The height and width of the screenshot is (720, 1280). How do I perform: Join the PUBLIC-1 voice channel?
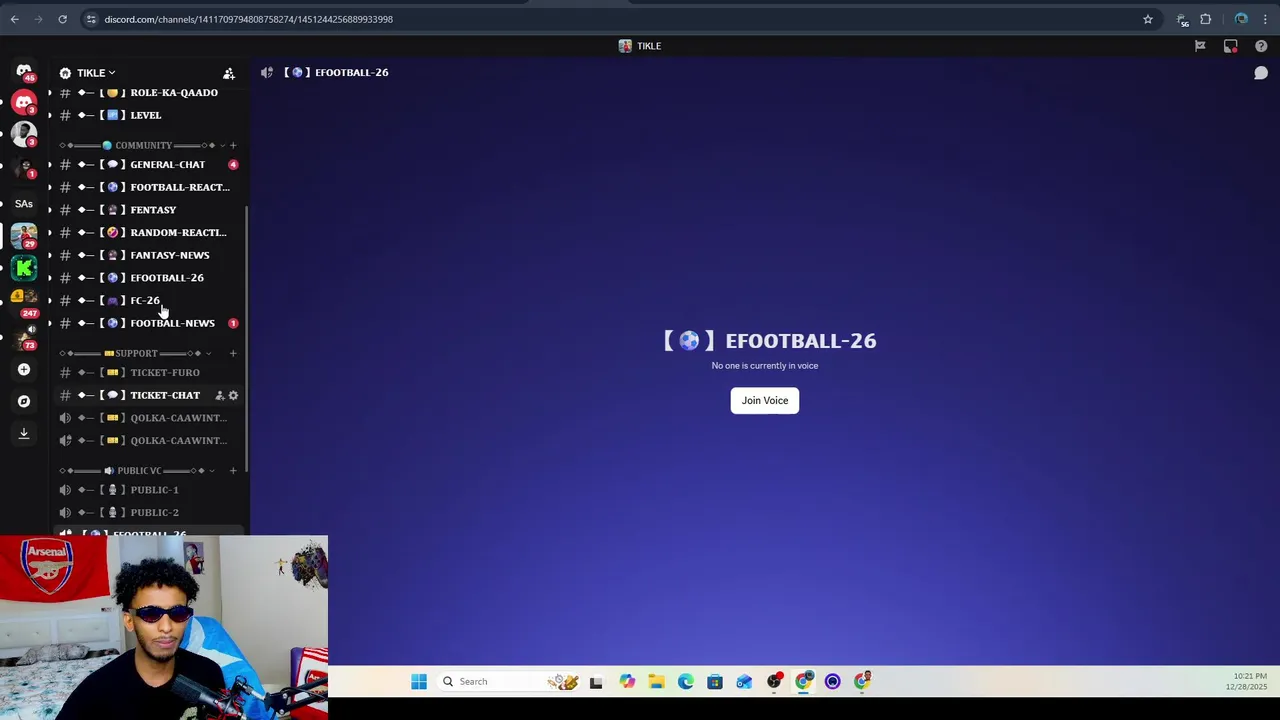tap(148, 490)
